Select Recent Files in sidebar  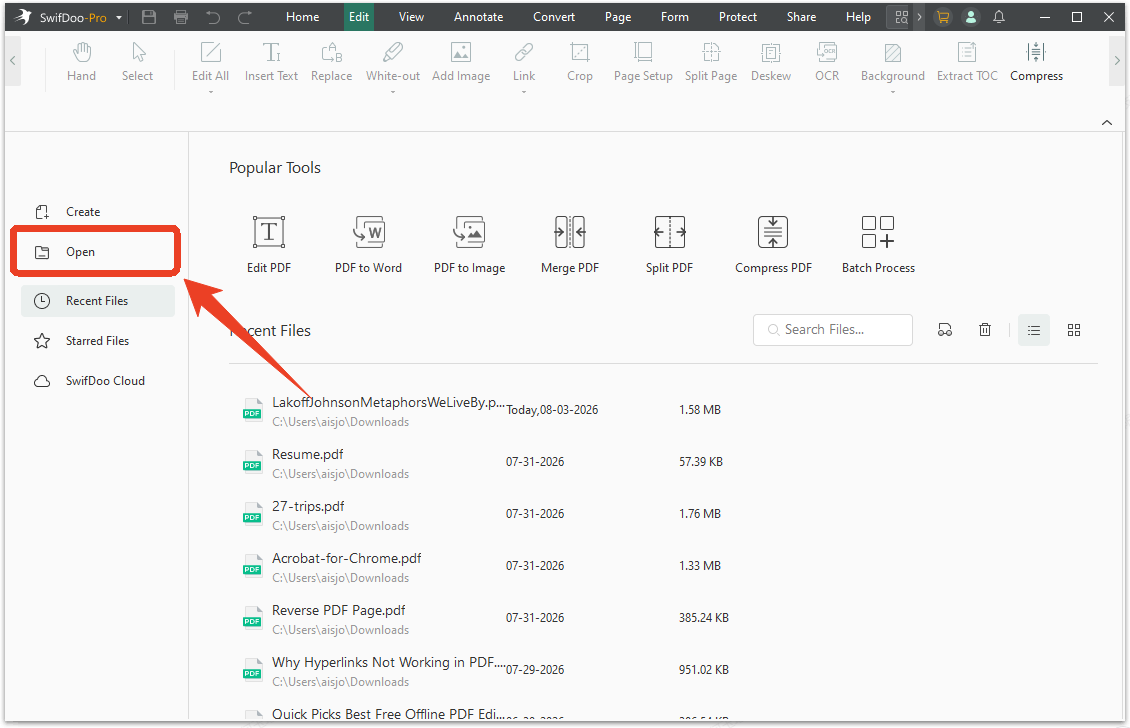point(98,301)
